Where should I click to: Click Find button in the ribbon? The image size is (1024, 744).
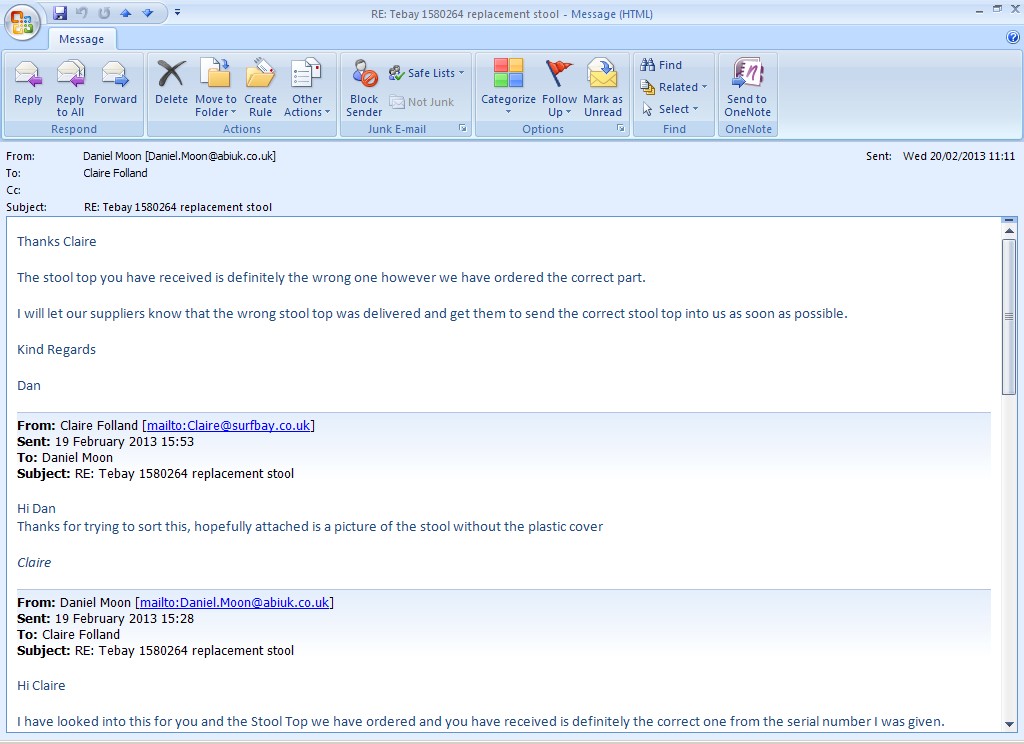point(662,65)
